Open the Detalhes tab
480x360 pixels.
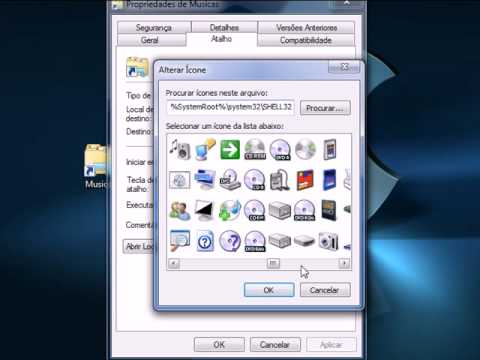point(224,28)
